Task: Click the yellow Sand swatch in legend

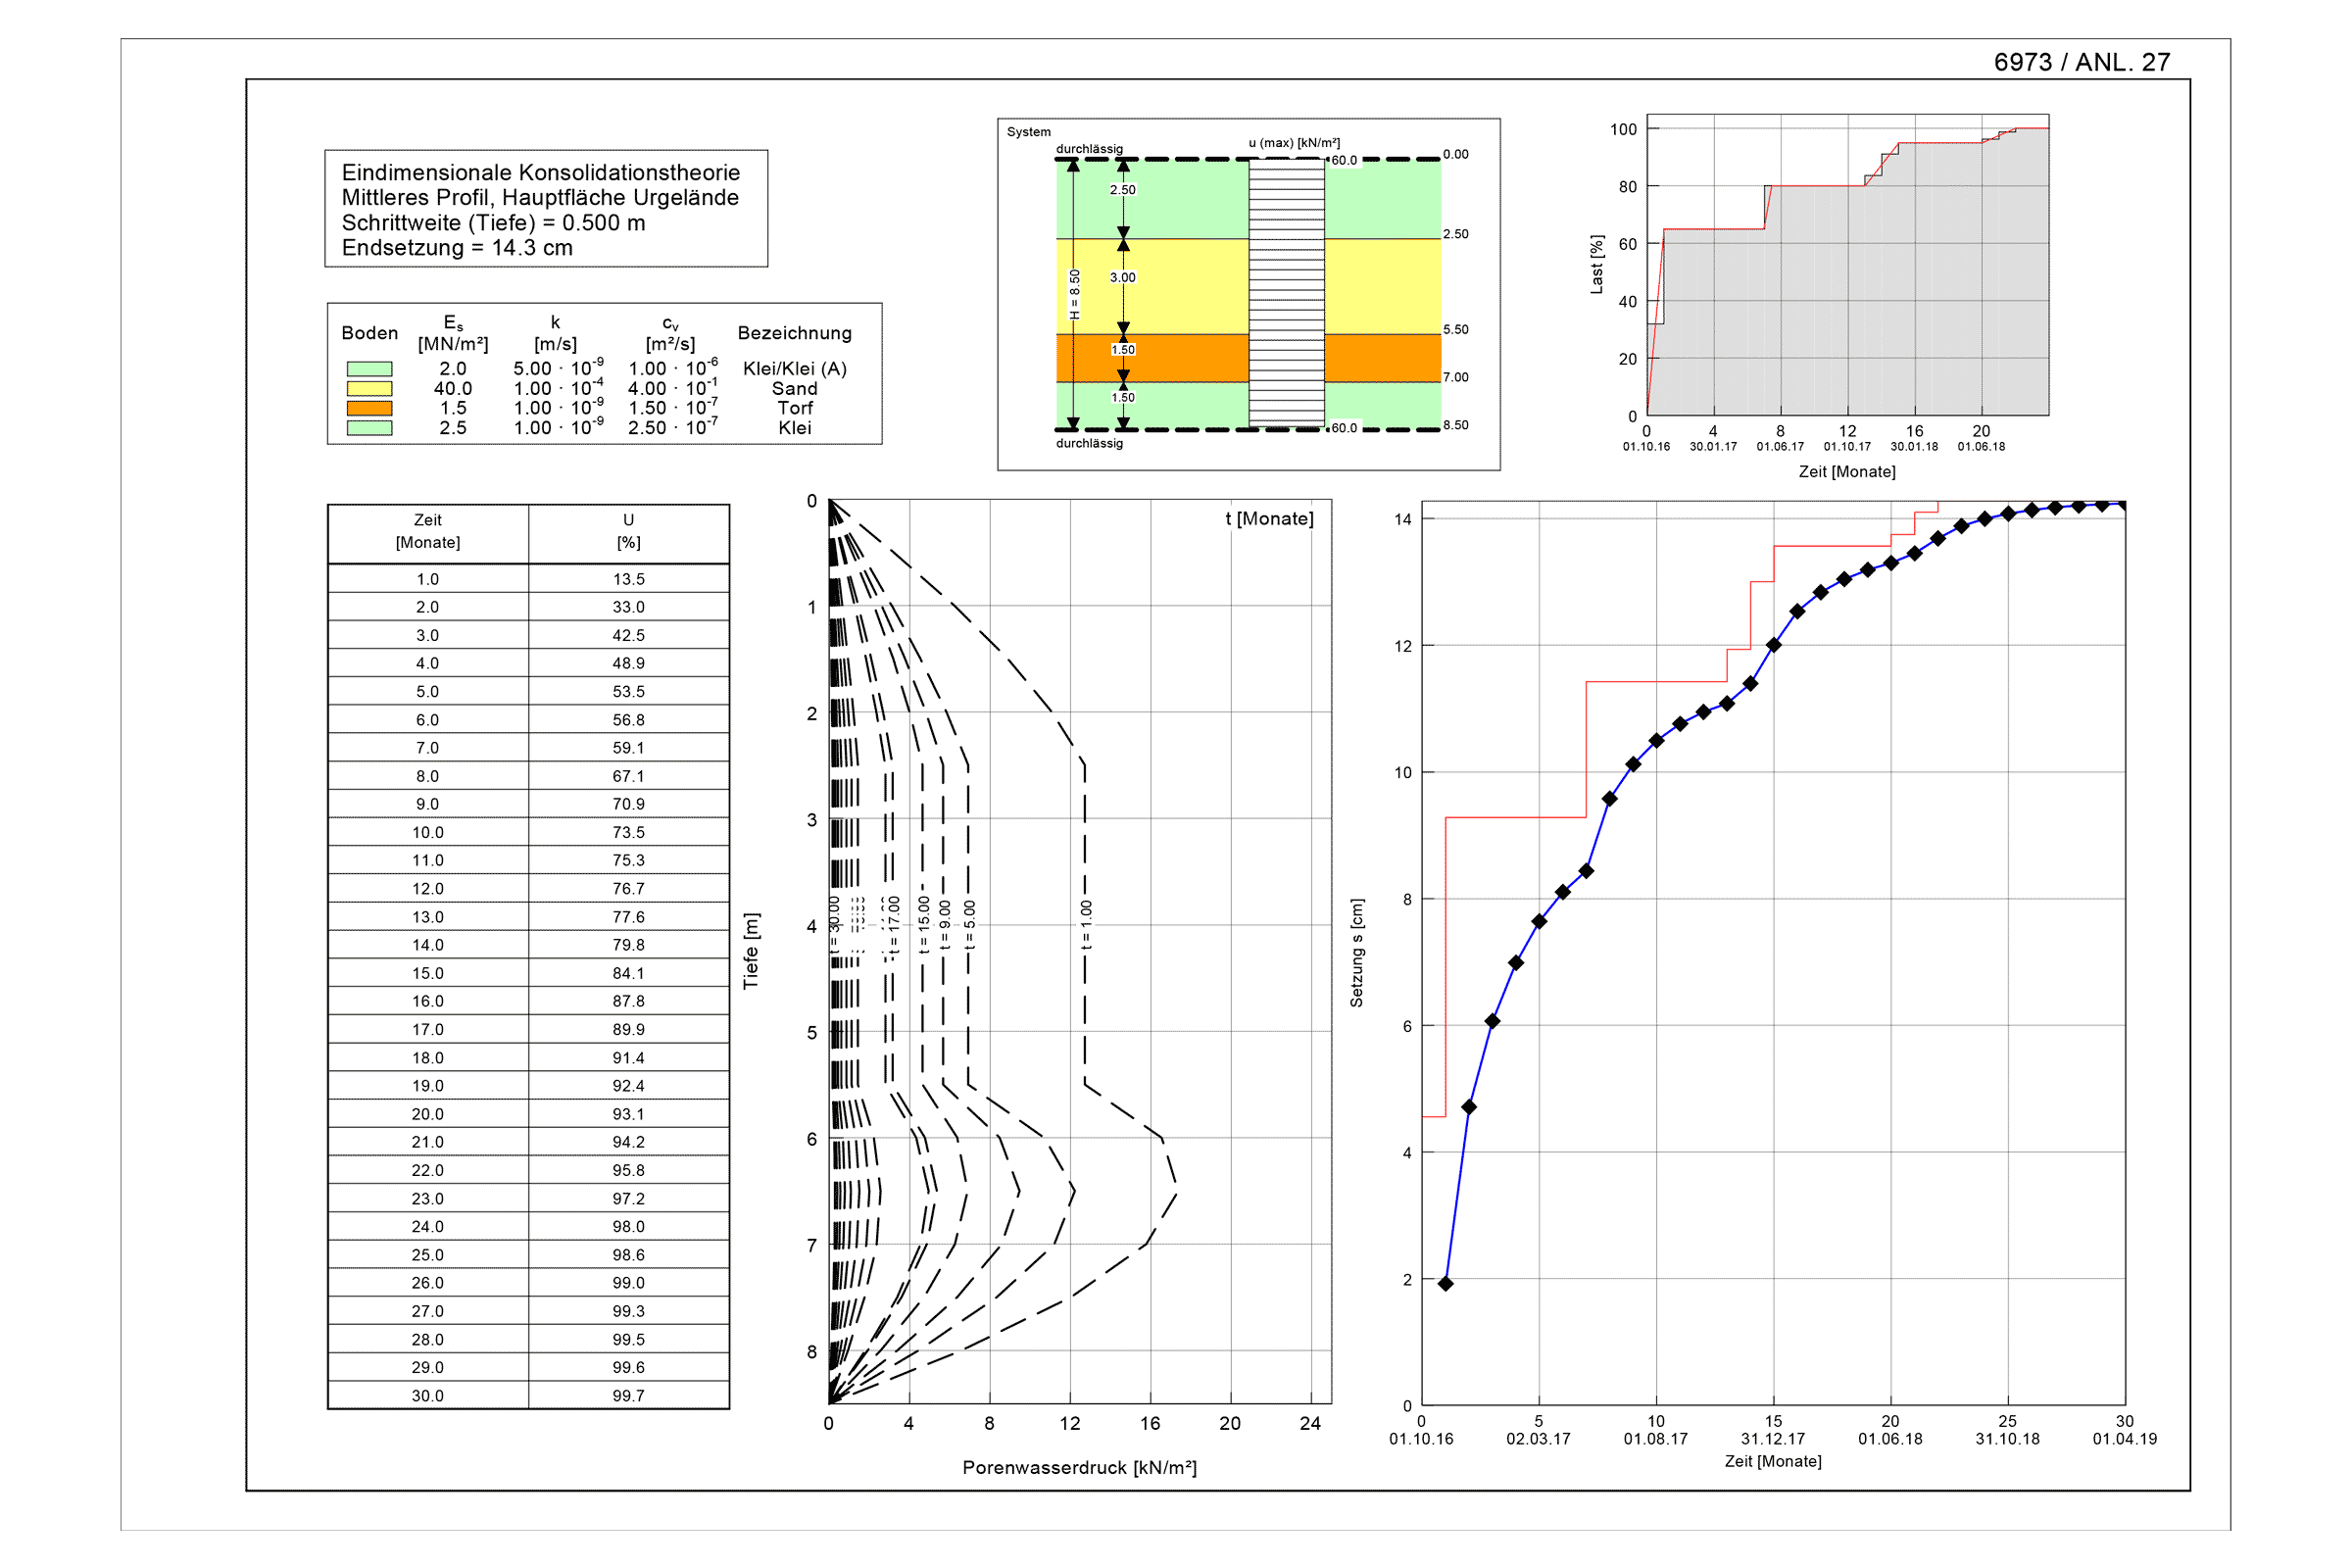Action: pos(369,389)
